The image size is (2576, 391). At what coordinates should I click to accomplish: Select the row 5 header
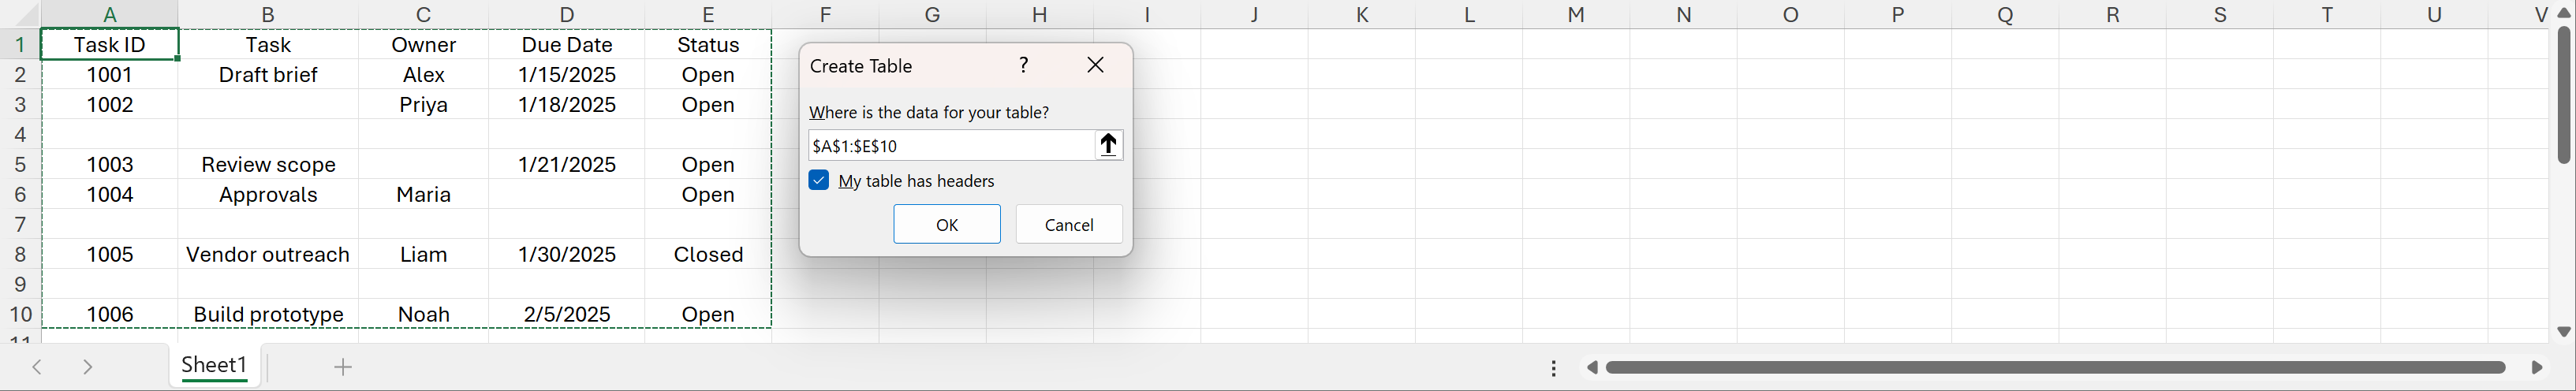[19, 164]
